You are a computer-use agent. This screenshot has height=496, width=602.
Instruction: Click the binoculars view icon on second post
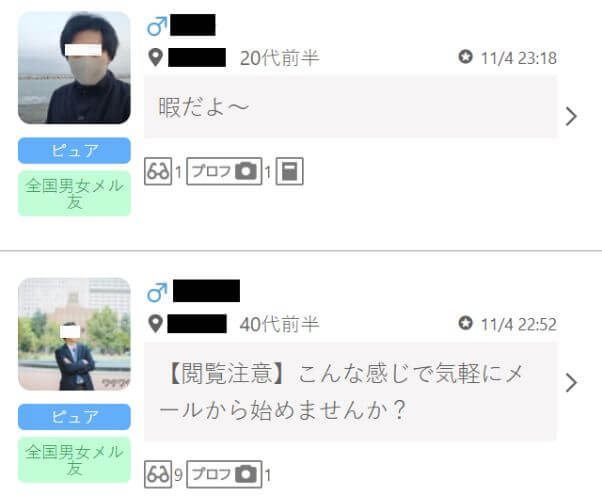[158, 474]
